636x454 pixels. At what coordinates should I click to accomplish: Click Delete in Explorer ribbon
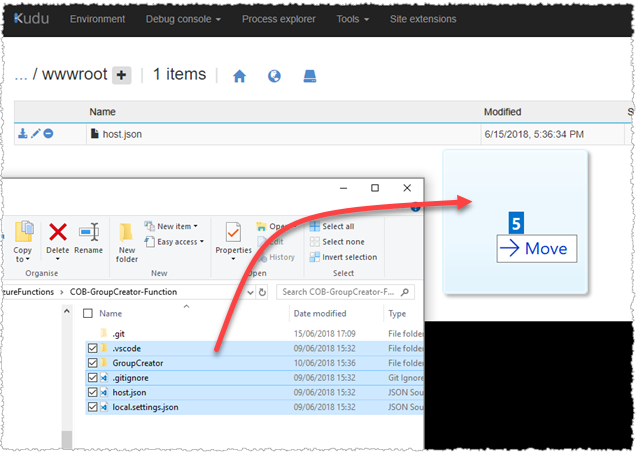pyautogui.click(x=58, y=237)
